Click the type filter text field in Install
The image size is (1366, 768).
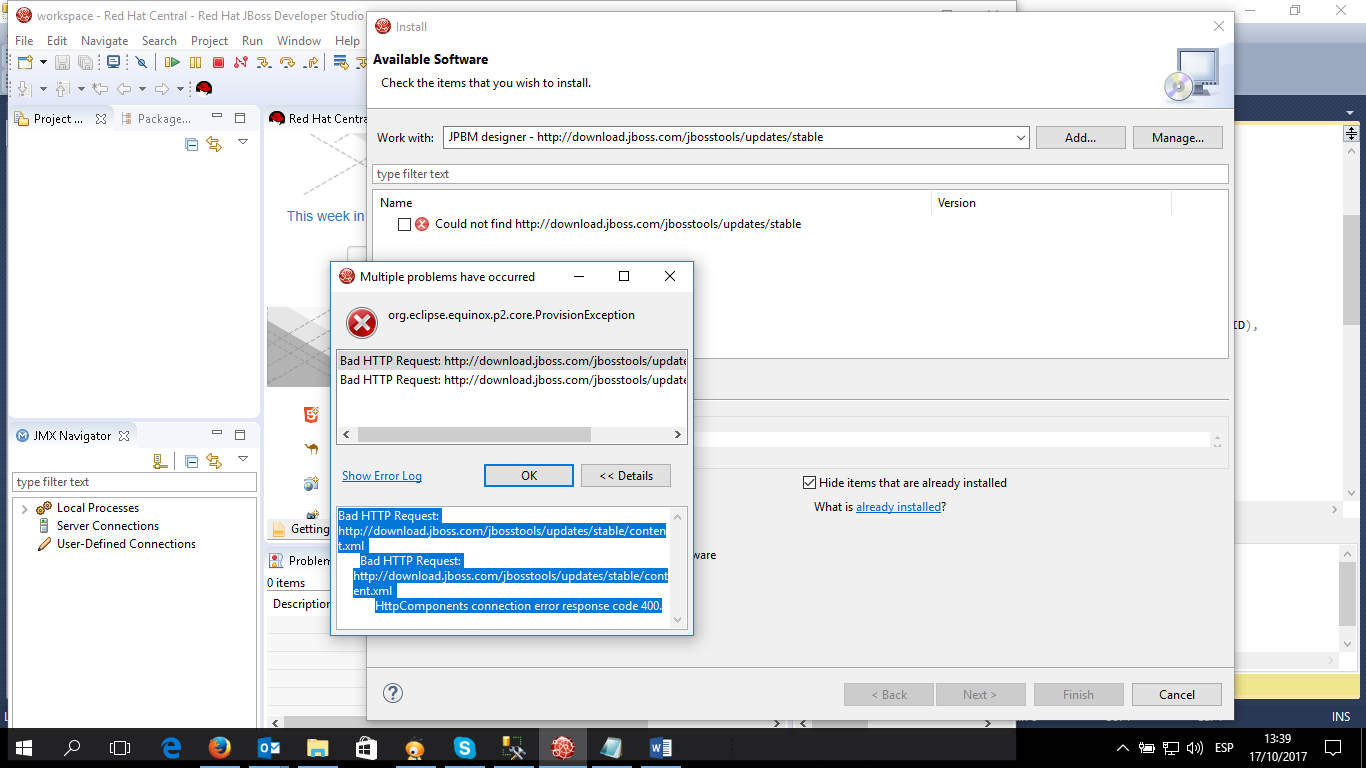coord(800,174)
